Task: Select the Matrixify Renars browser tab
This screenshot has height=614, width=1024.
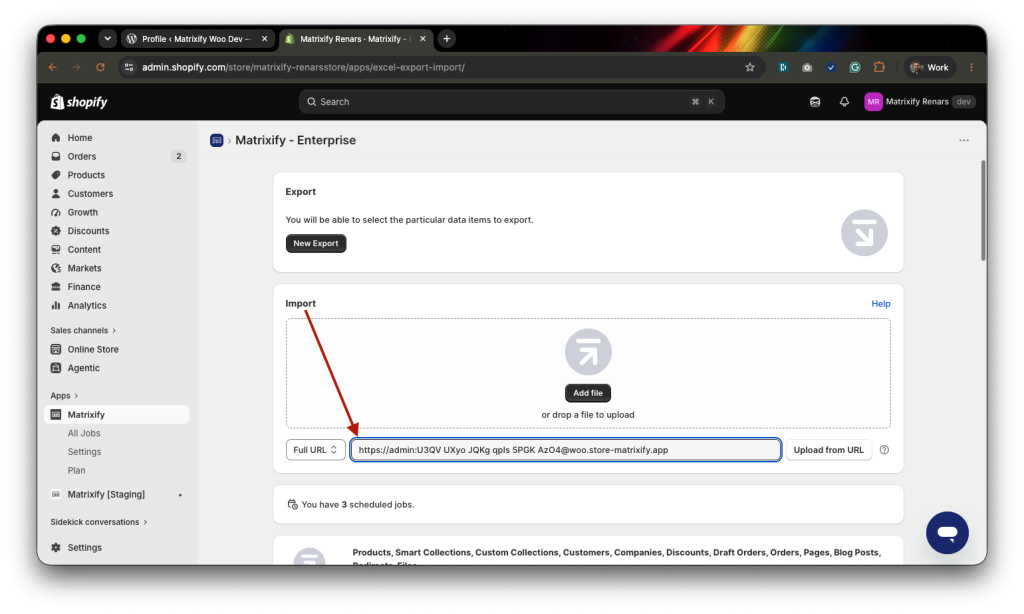Action: [x=356, y=39]
